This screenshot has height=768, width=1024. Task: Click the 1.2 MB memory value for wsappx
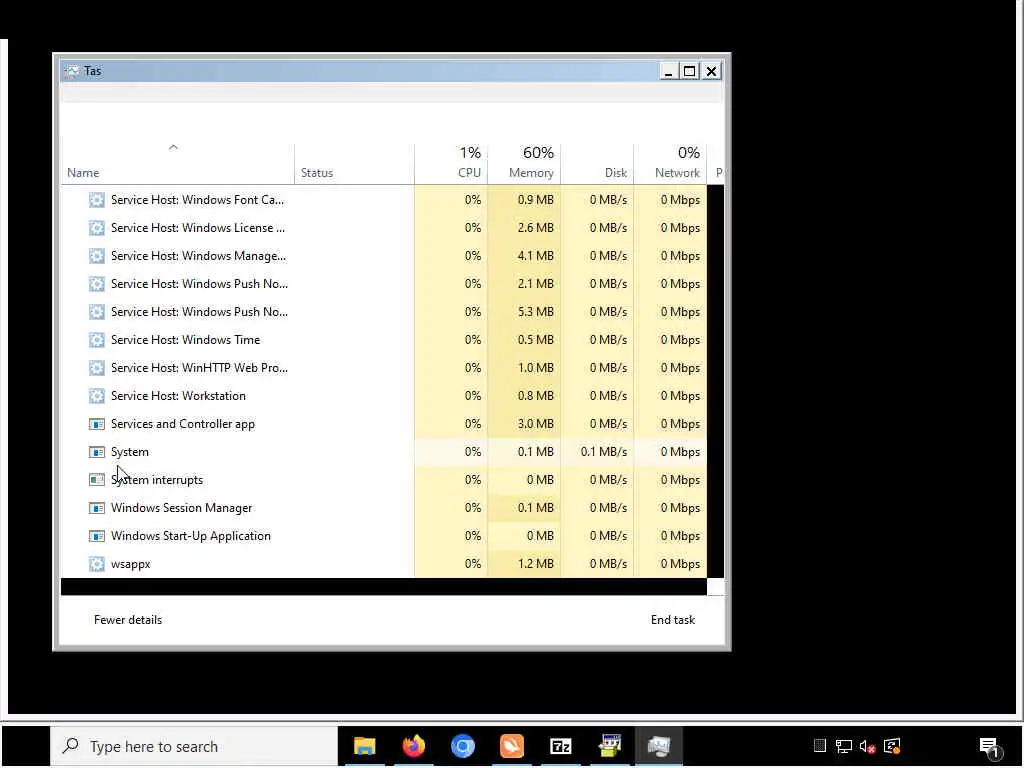click(536, 564)
